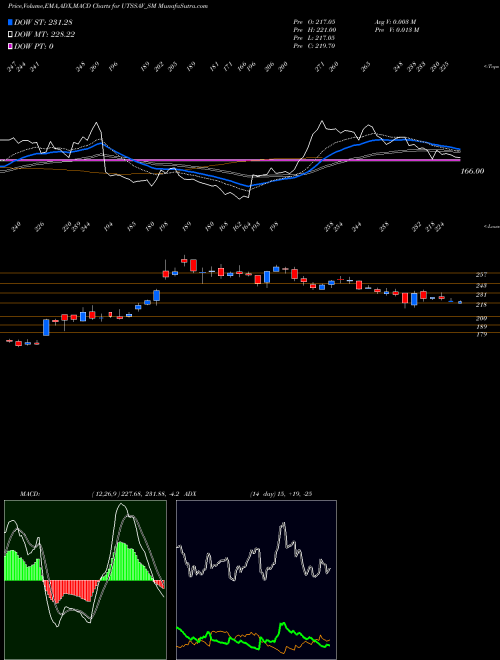Image resolution: width=500 pixels, height=660 pixels.
Task: Click the 'Pre V: 0.013 M' value
Action: [x=396, y=30]
